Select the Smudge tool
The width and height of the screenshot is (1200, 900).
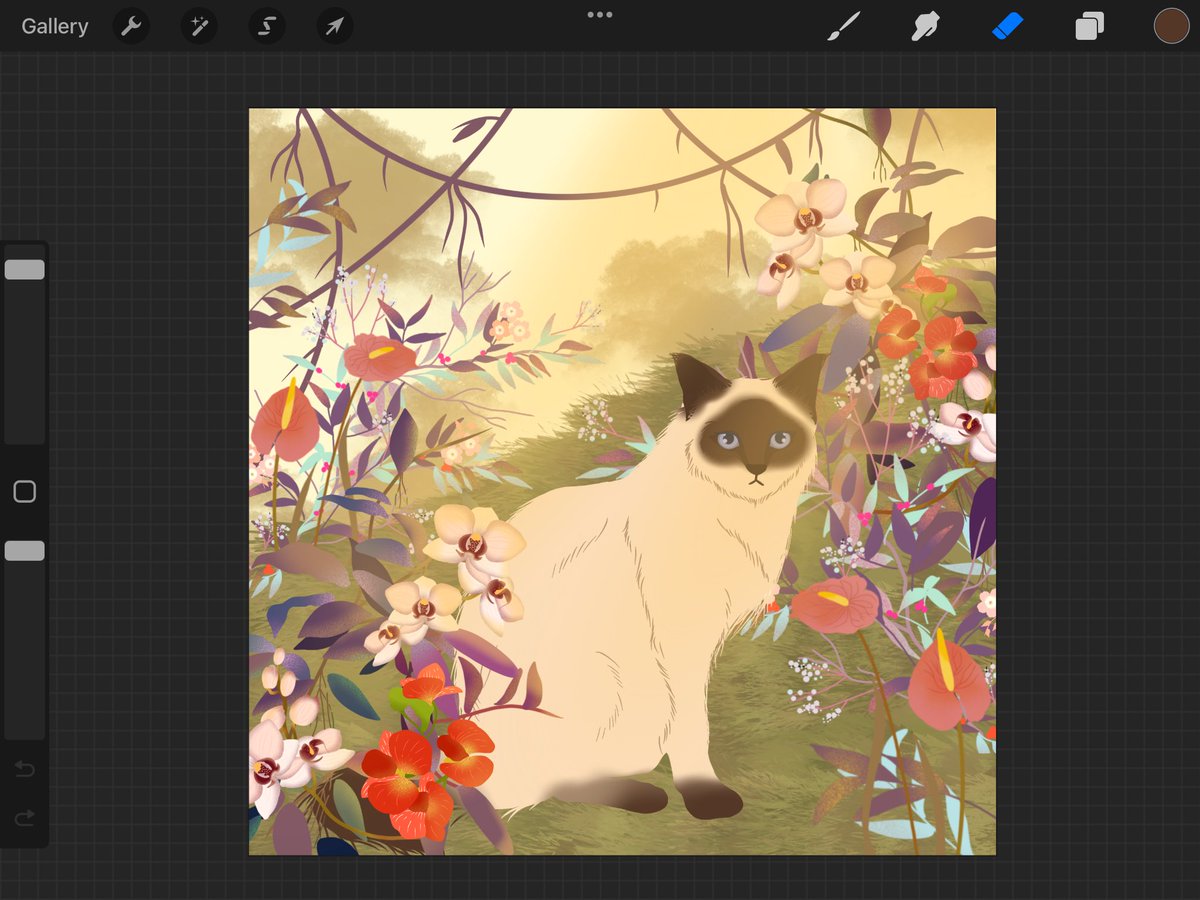(x=926, y=26)
